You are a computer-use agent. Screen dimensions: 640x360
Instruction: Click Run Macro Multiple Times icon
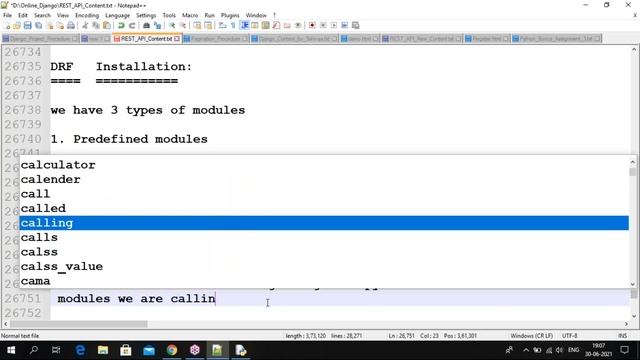[x=344, y=25]
